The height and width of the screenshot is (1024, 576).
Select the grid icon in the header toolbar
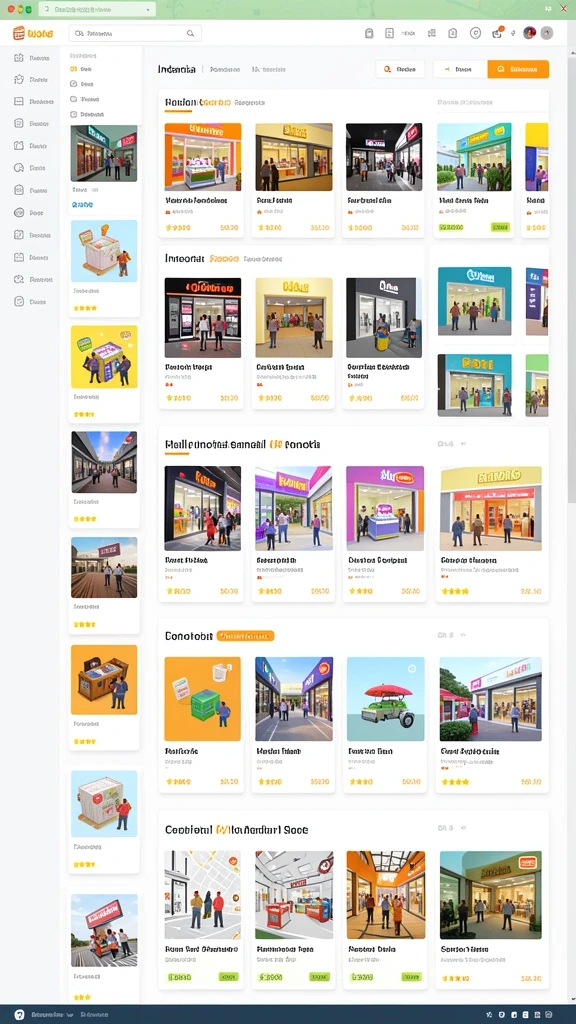[432, 33]
